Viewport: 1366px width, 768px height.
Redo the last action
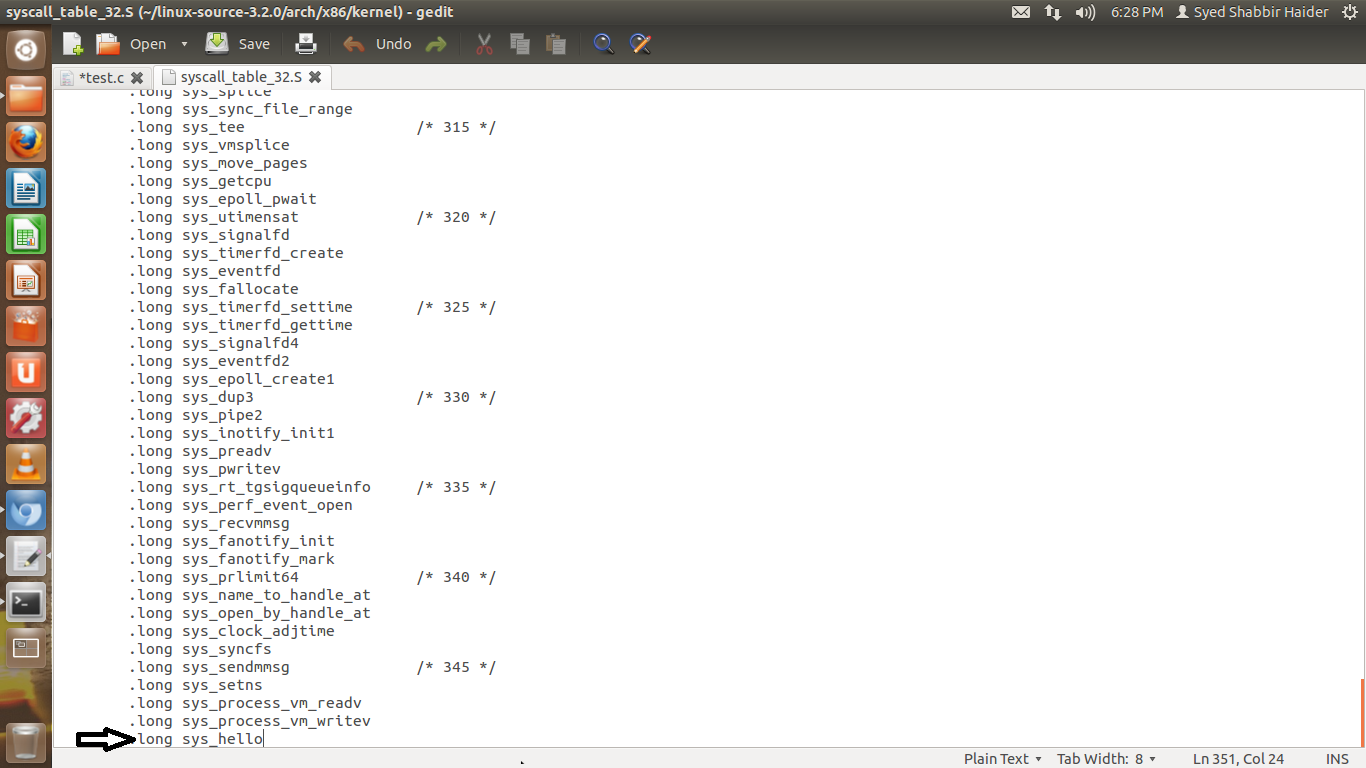tap(437, 43)
